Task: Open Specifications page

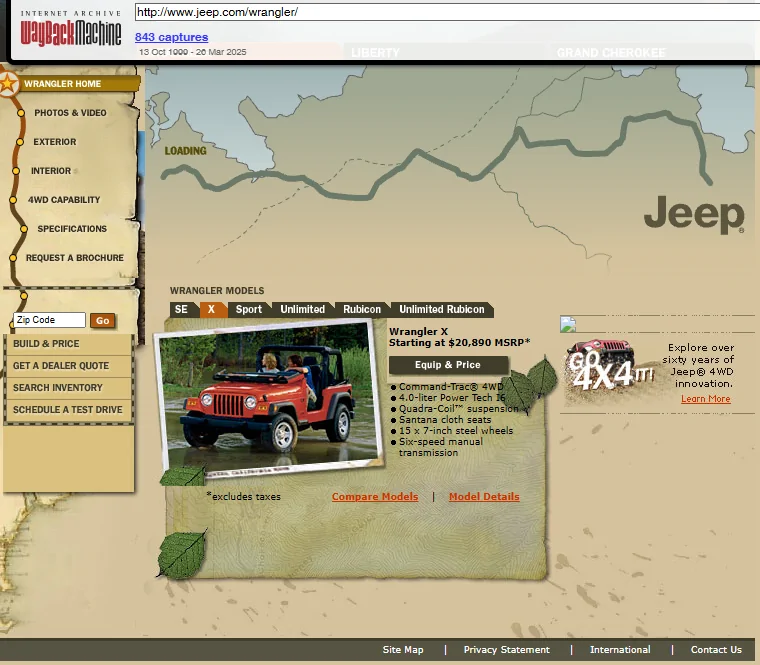Action: click(72, 229)
